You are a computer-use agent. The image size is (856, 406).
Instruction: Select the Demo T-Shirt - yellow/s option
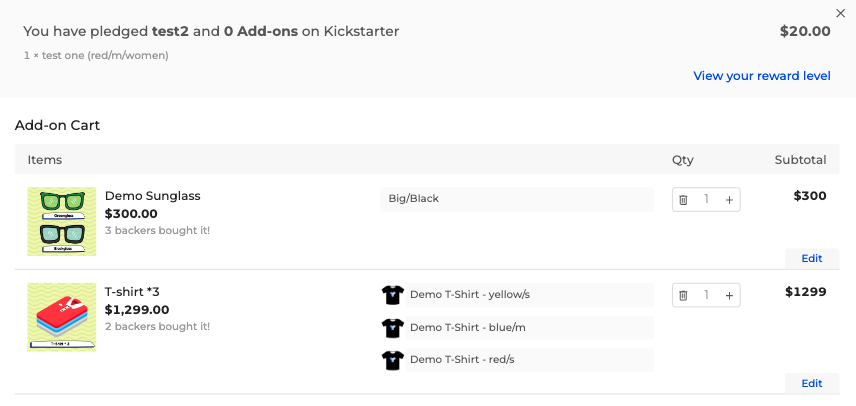(529, 295)
